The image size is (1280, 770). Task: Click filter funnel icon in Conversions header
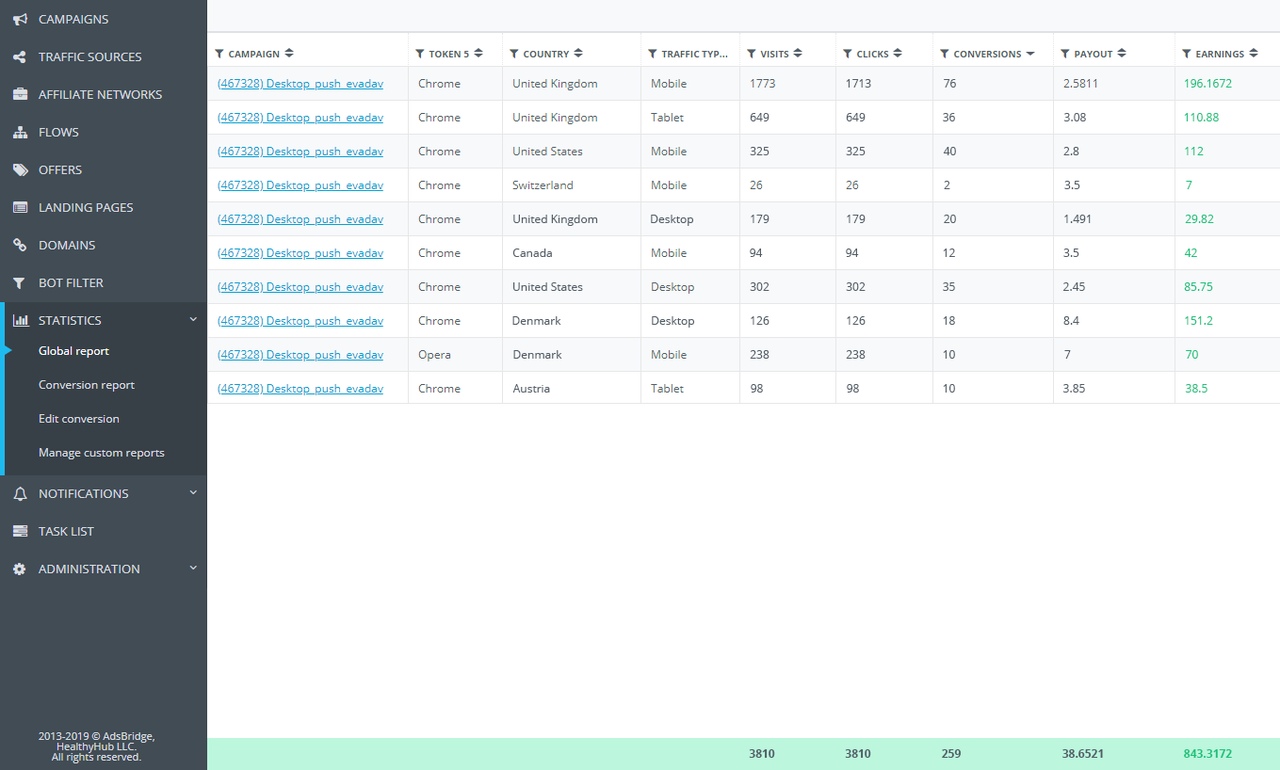tap(945, 54)
